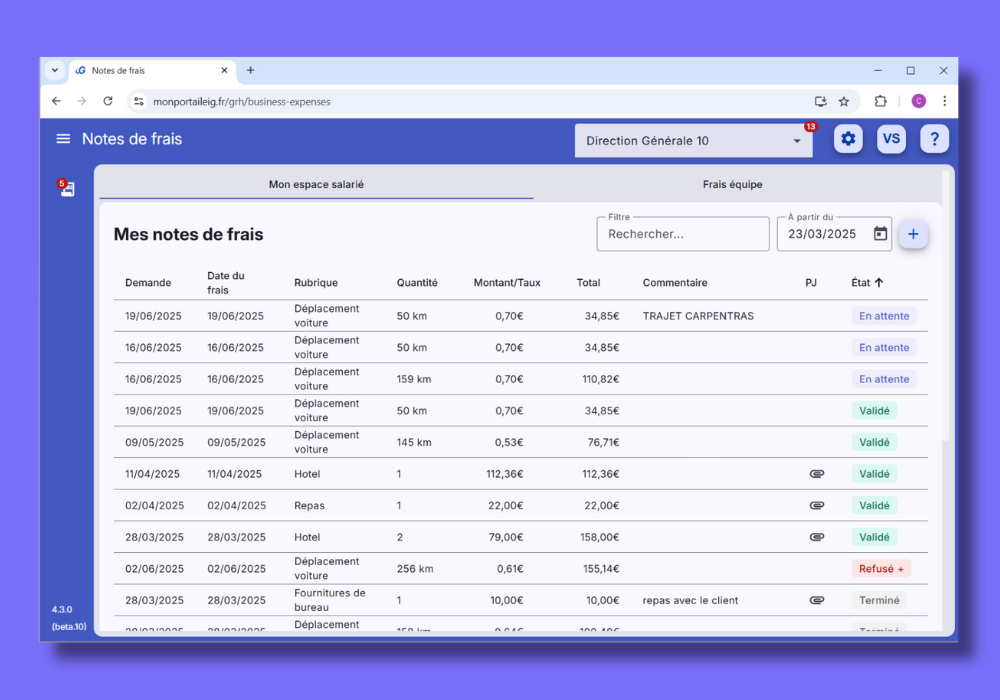Click the TRAJET CARPENTRAS comment

698,316
